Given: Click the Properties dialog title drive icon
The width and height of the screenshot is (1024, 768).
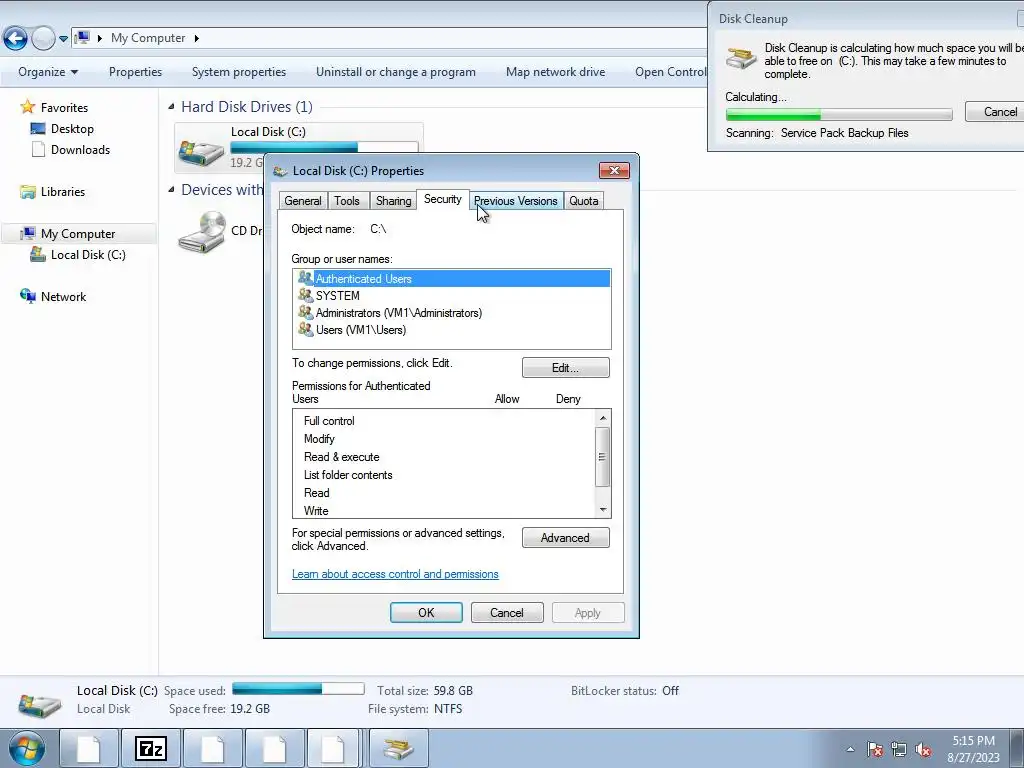Looking at the screenshot, I should pyautogui.click(x=280, y=171).
